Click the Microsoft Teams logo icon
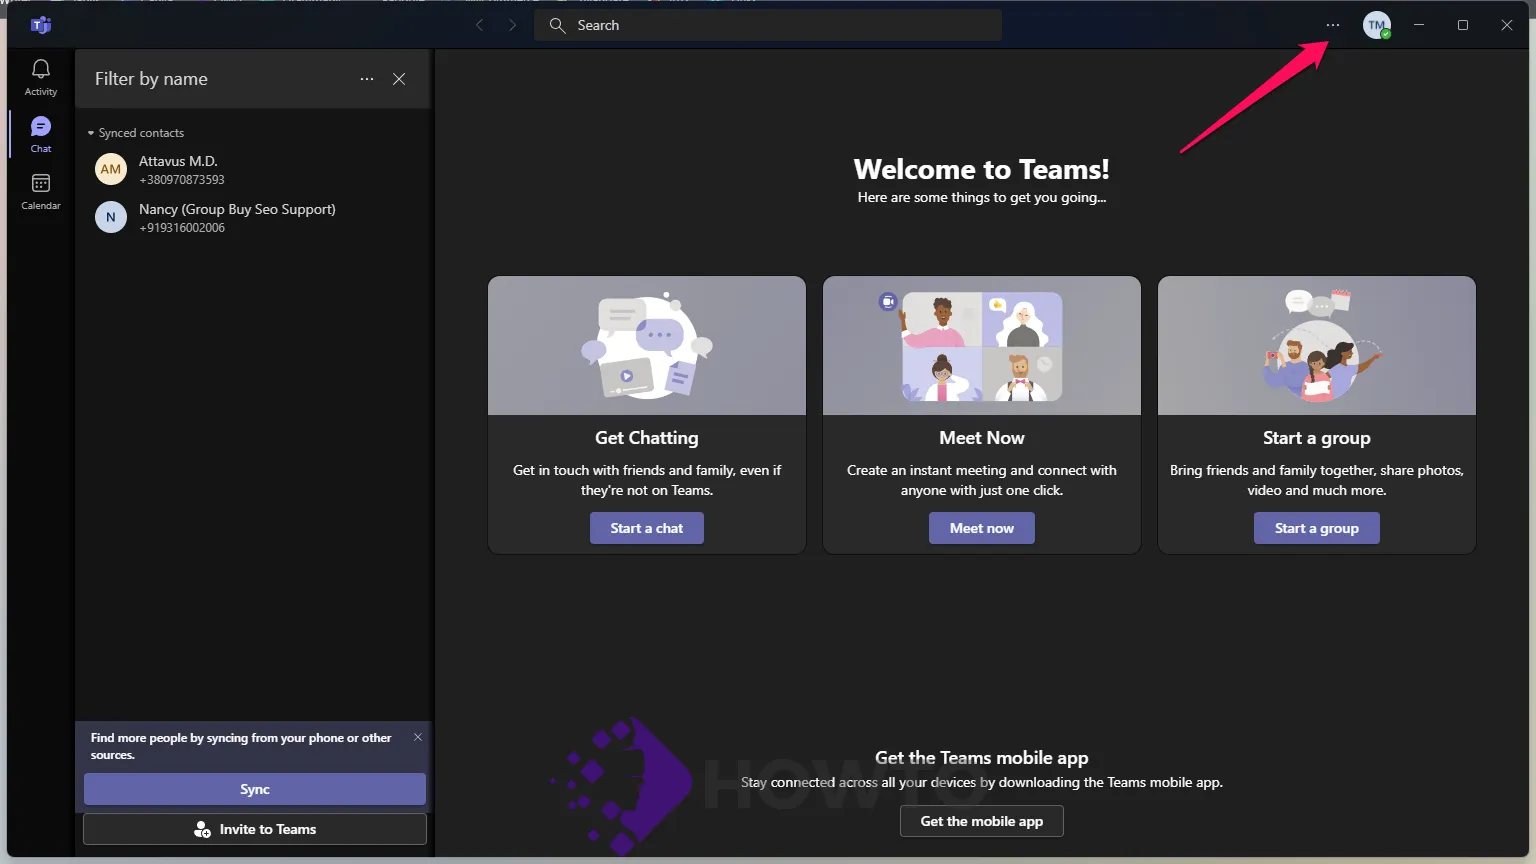 (41, 25)
